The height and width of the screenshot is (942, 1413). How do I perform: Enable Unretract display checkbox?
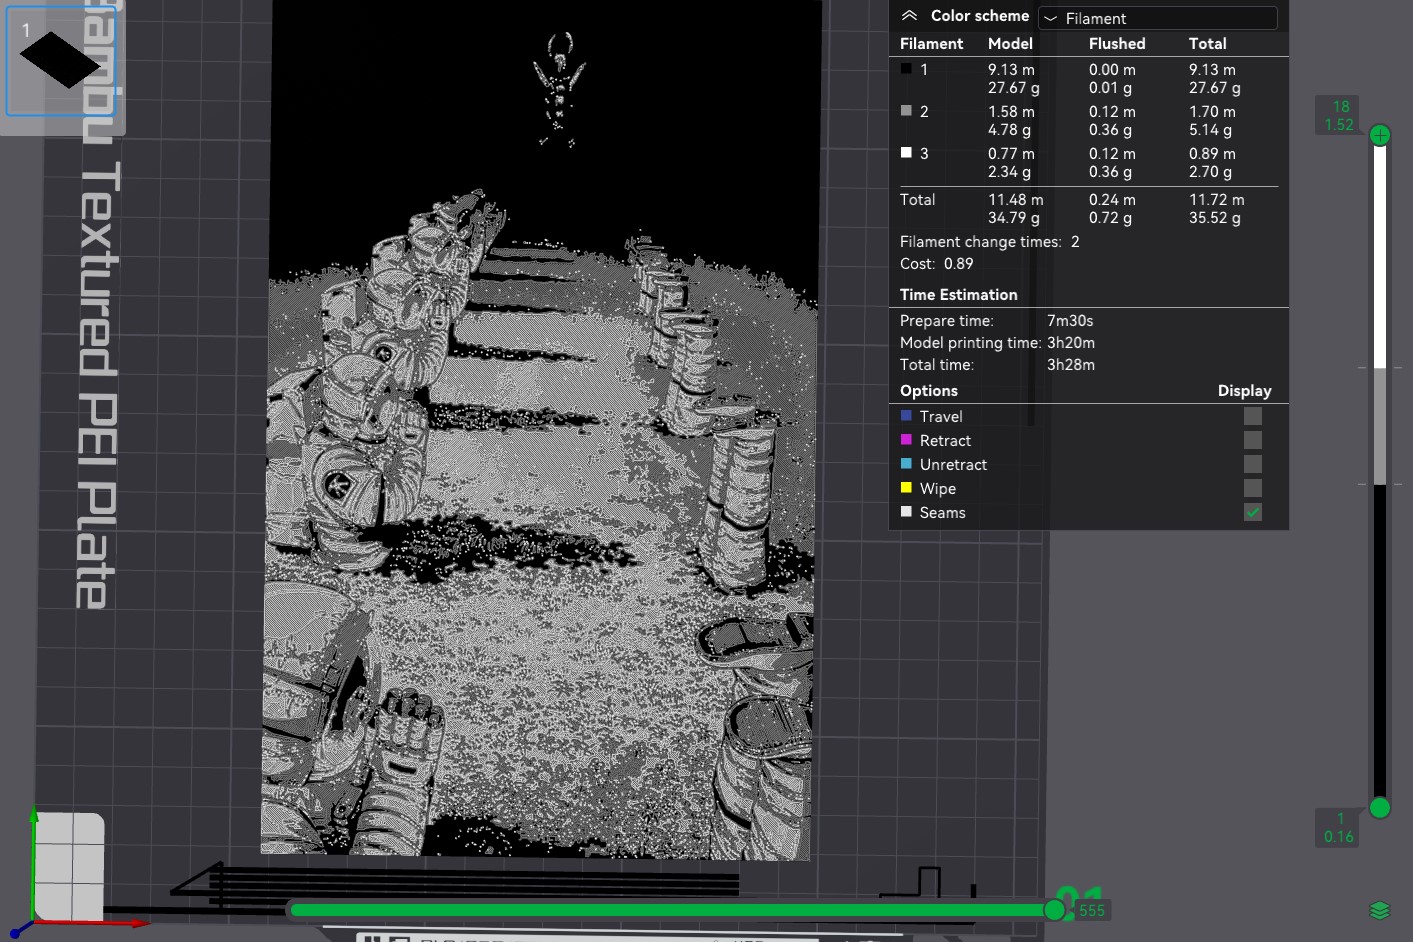click(x=1253, y=464)
